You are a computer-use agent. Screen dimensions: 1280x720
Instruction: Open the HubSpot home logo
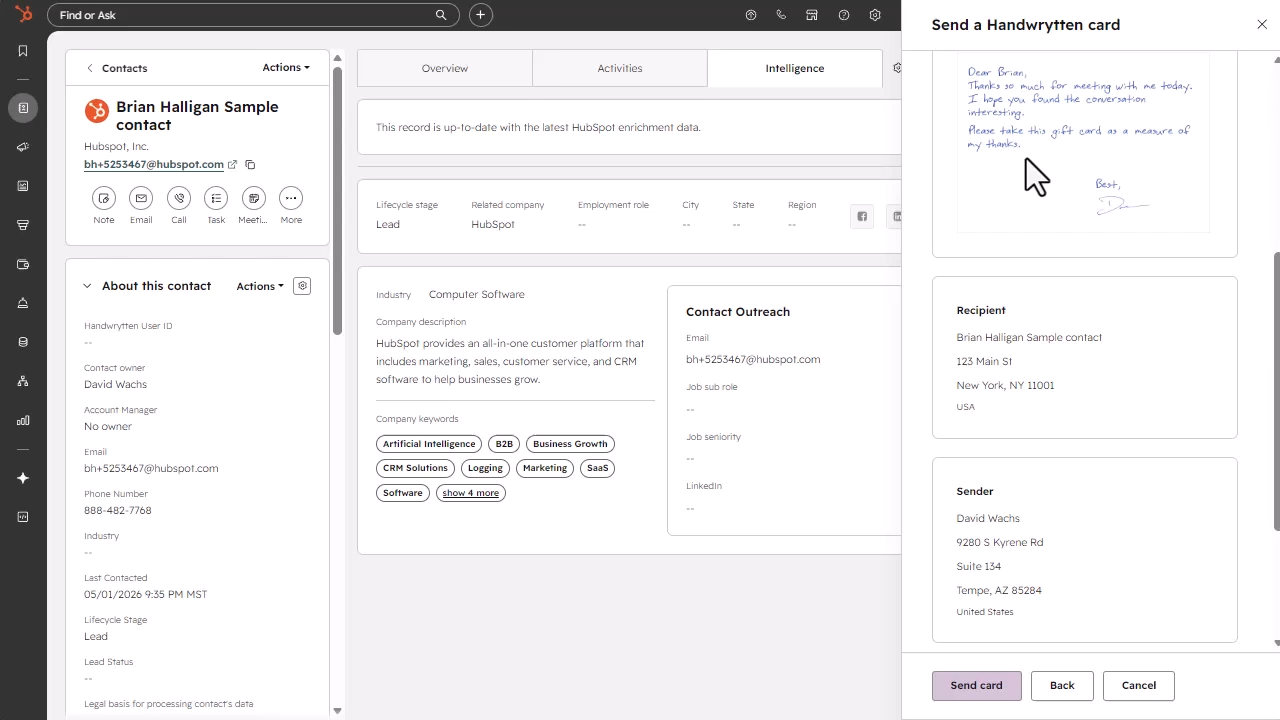point(23,15)
